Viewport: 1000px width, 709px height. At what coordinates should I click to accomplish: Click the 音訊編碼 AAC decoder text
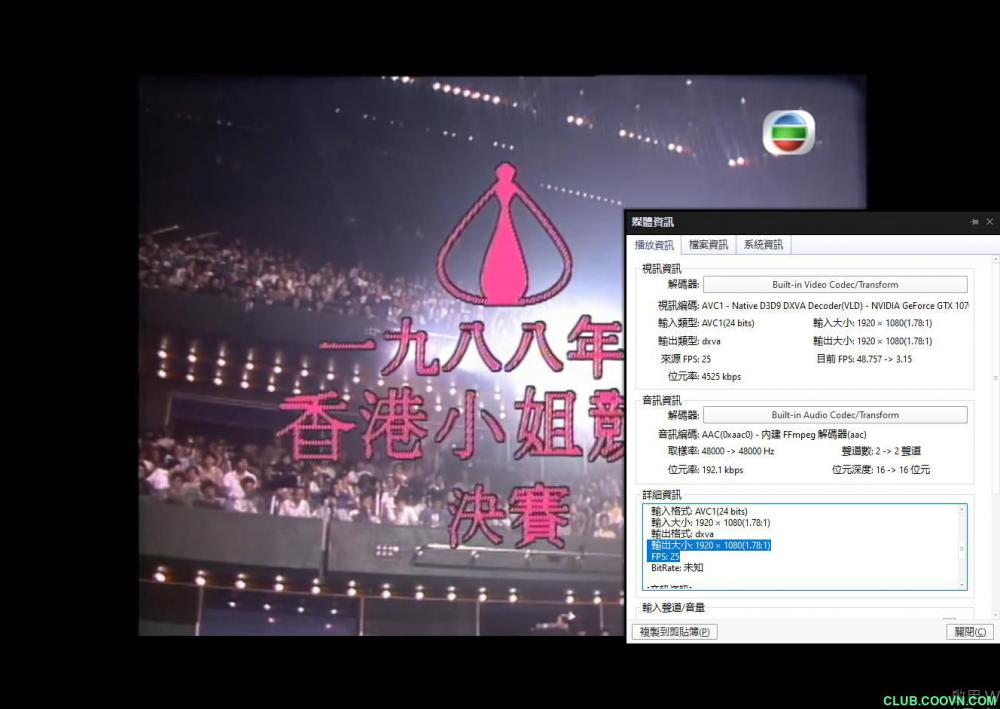pos(762,435)
